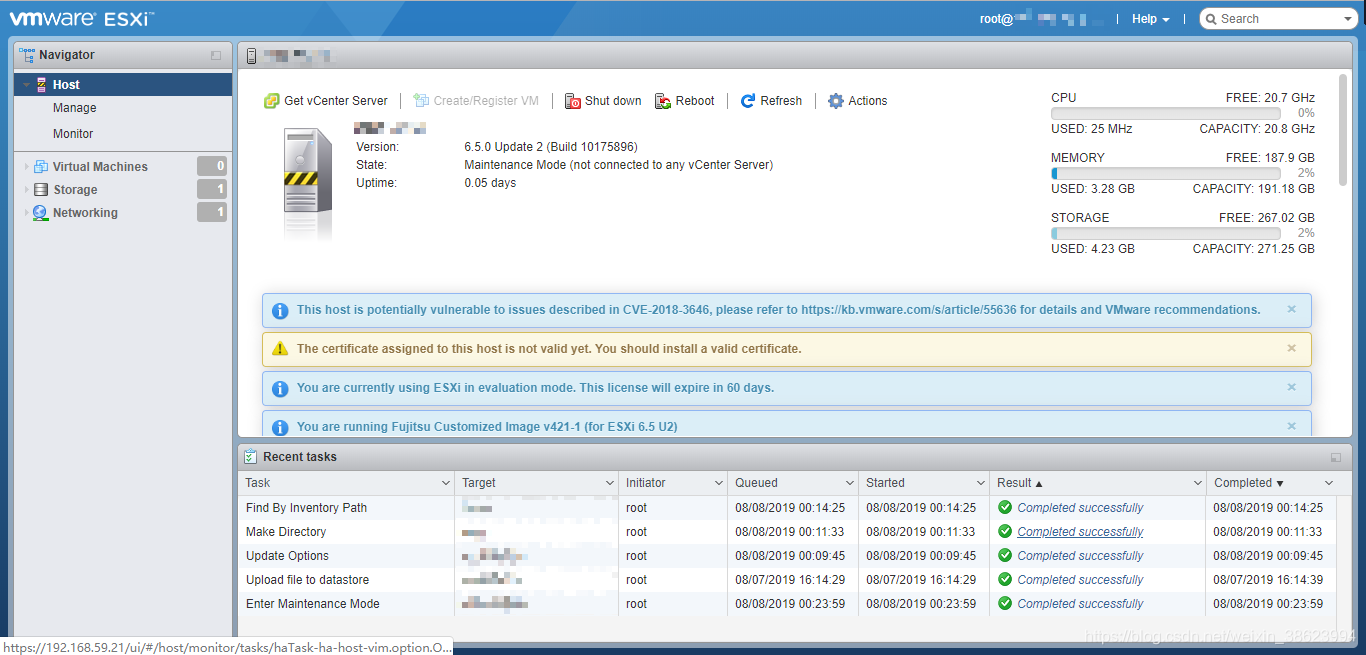Click success icon for Enter Maintenance Mode

pos(1005,604)
